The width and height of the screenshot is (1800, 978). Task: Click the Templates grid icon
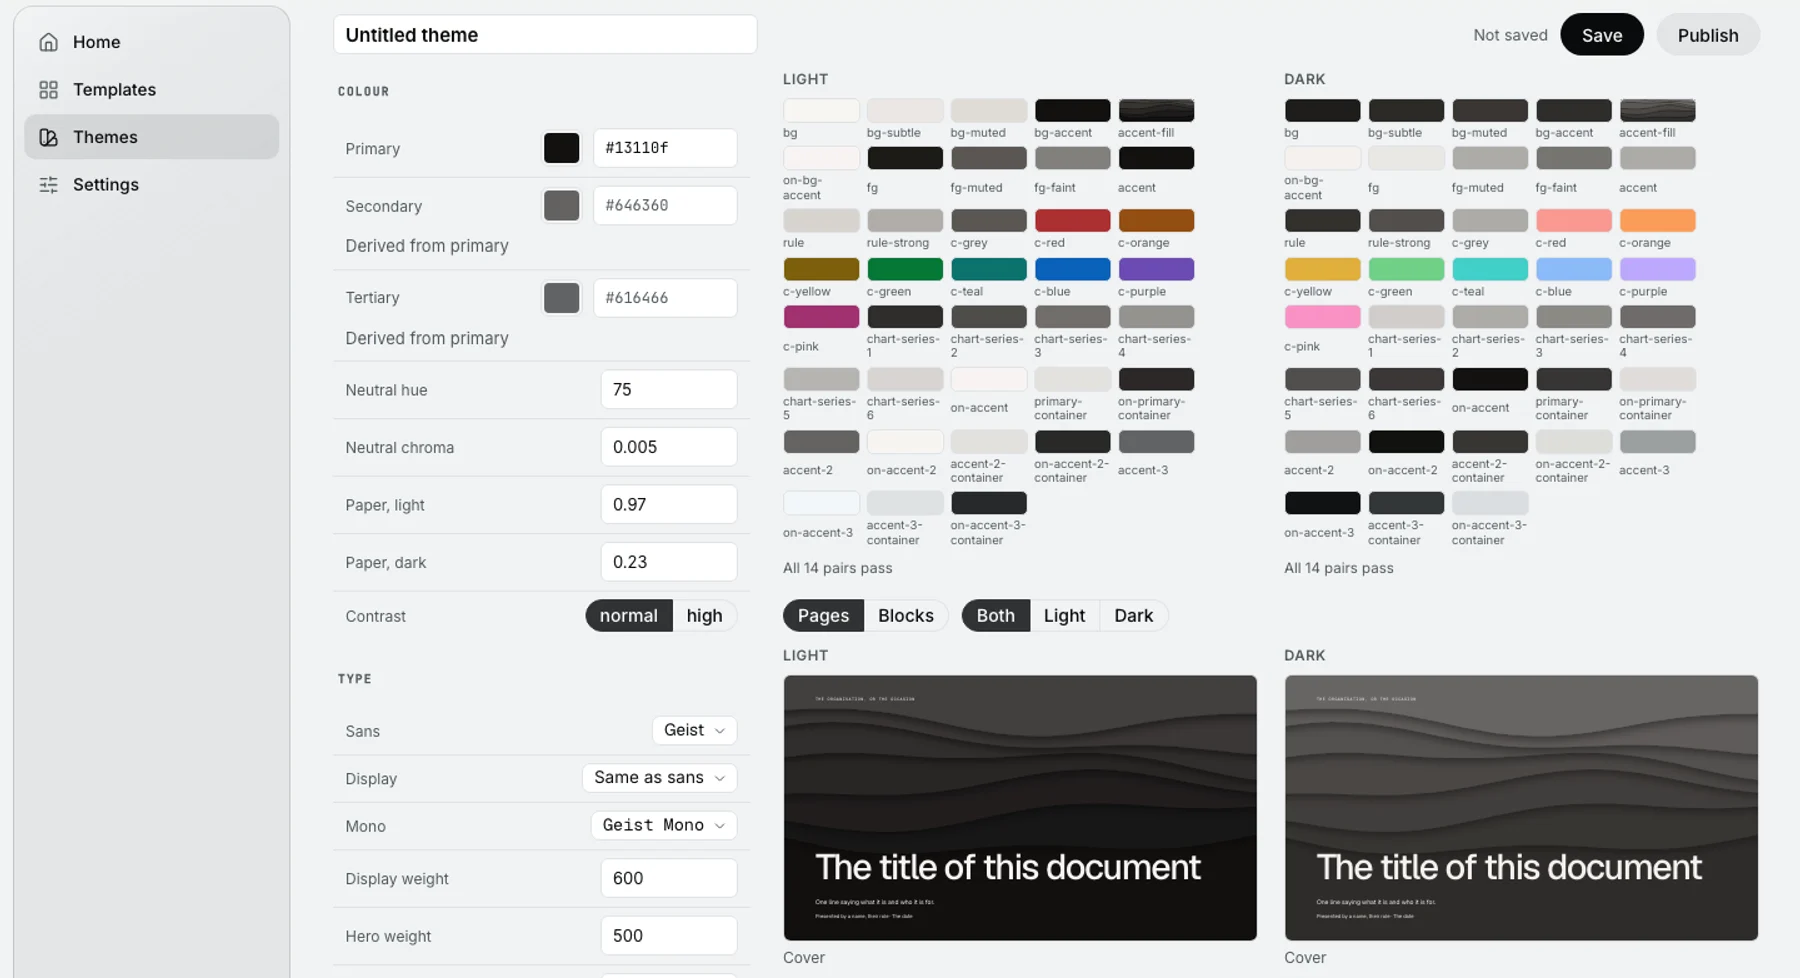(x=48, y=90)
